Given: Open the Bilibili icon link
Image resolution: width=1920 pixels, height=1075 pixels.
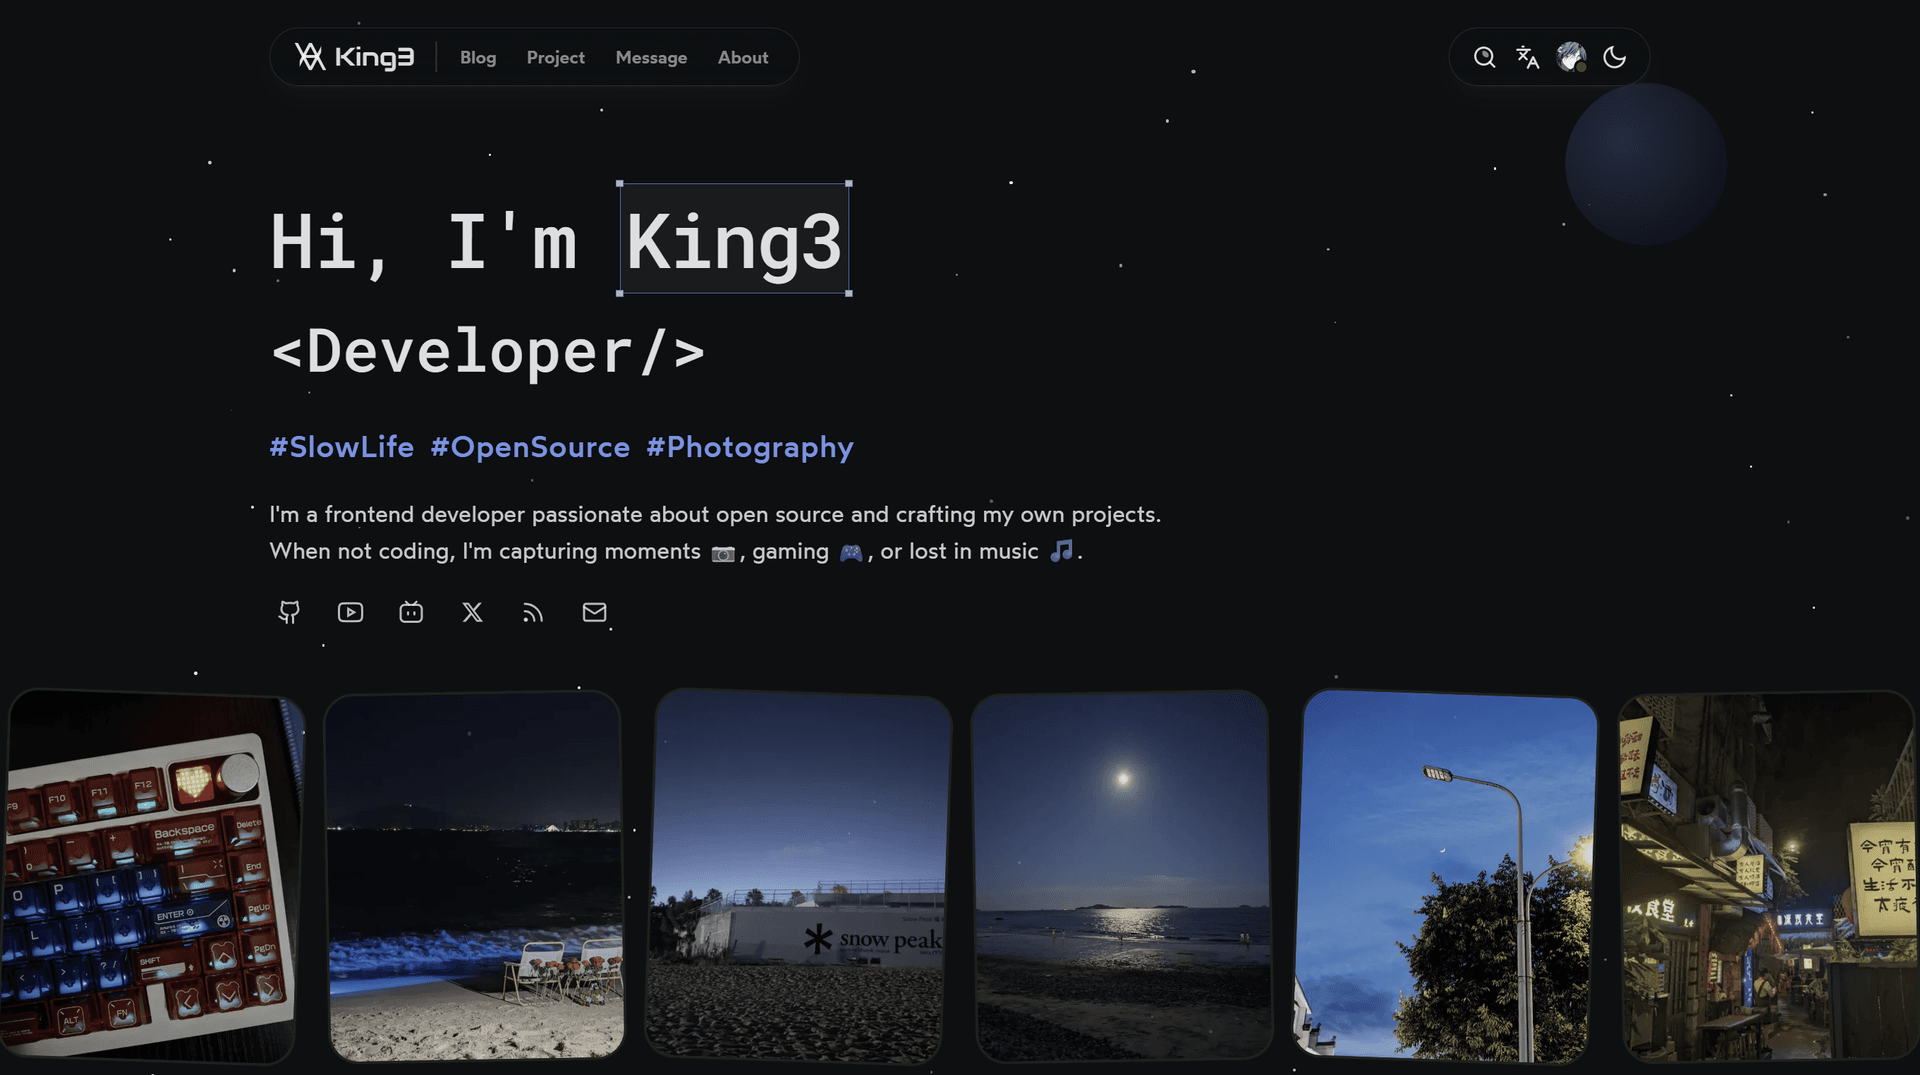Looking at the screenshot, I should click(x=411, y=612).
